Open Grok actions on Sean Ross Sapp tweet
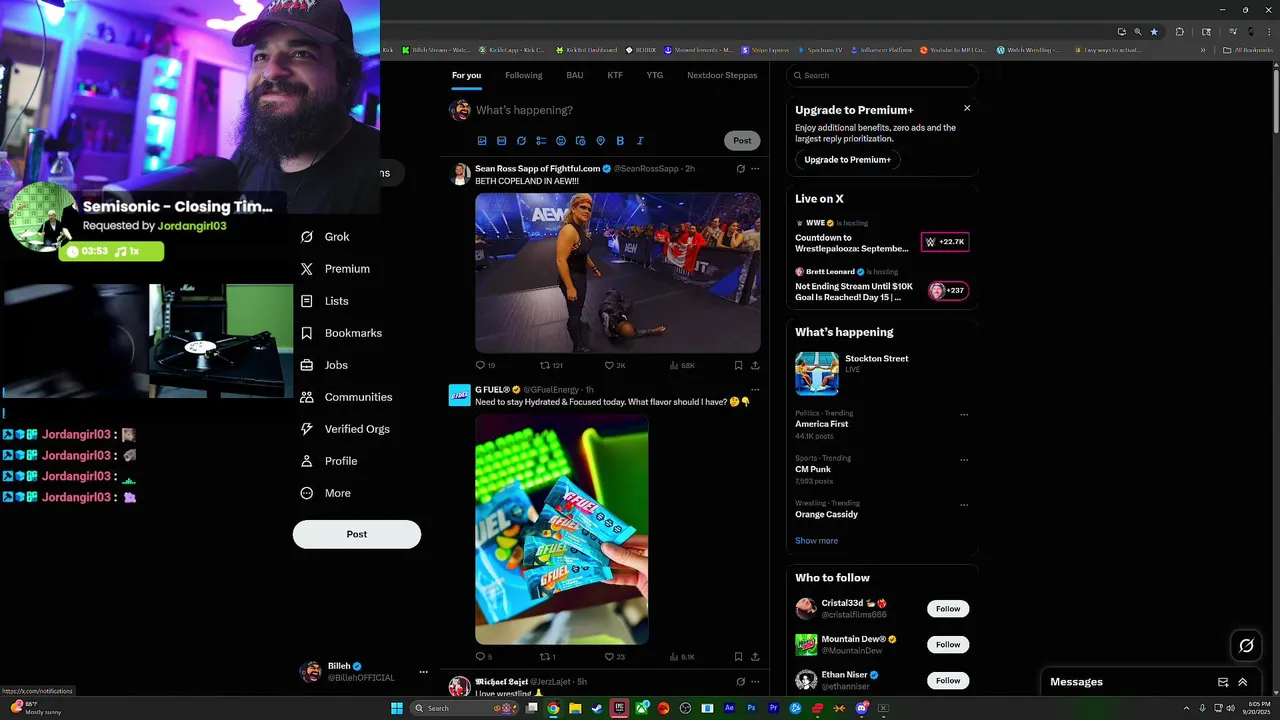 740,169
